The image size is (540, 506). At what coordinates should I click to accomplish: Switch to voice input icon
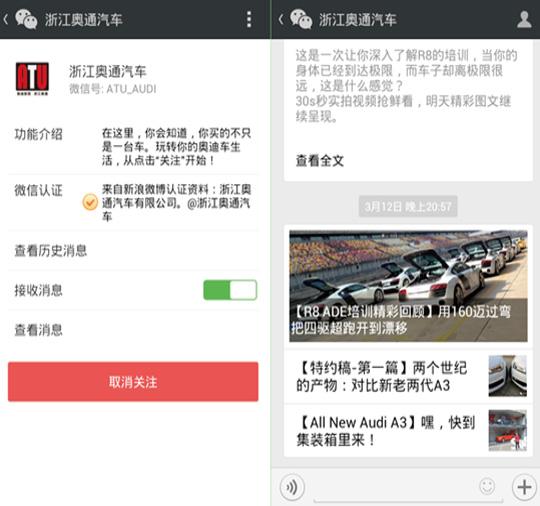pos(292,487)
